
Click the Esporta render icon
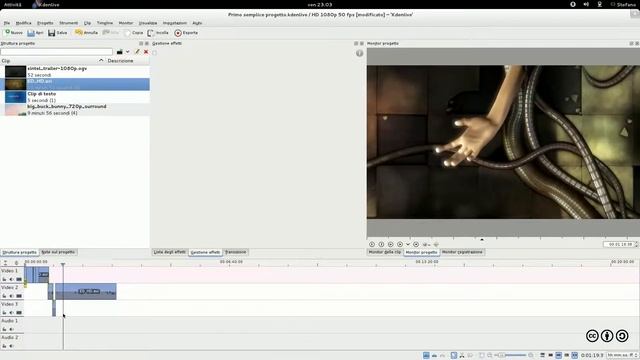point(178,33)
